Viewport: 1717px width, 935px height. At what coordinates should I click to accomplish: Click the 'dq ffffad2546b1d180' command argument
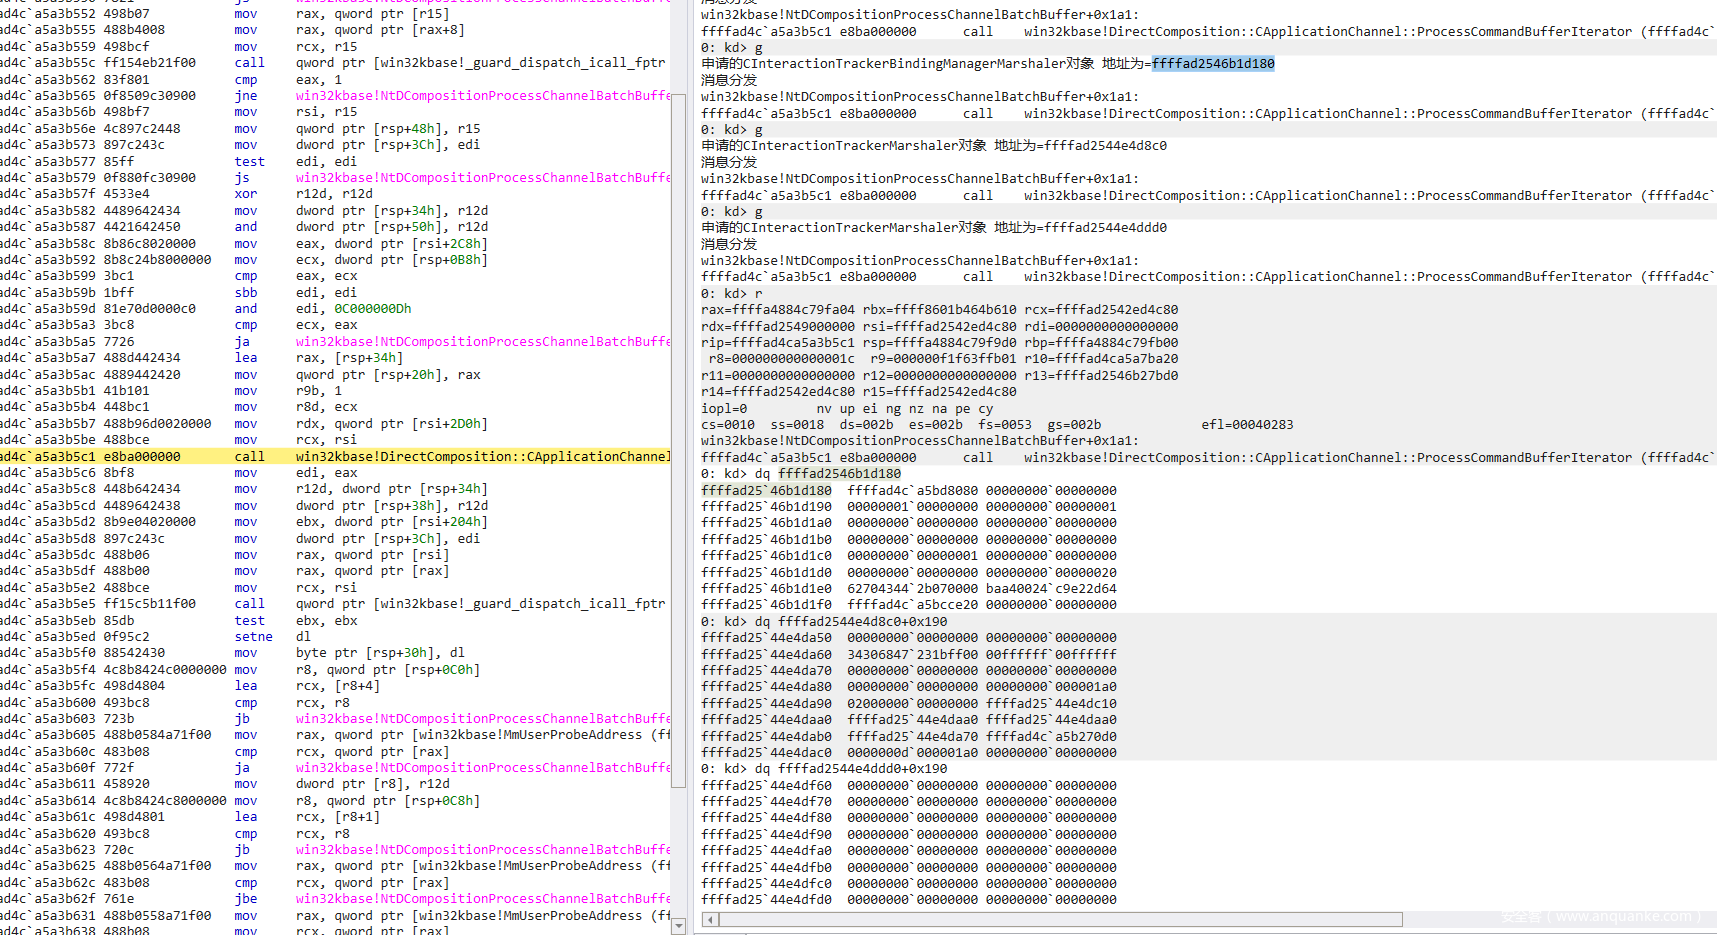click(x=838, y=474)
